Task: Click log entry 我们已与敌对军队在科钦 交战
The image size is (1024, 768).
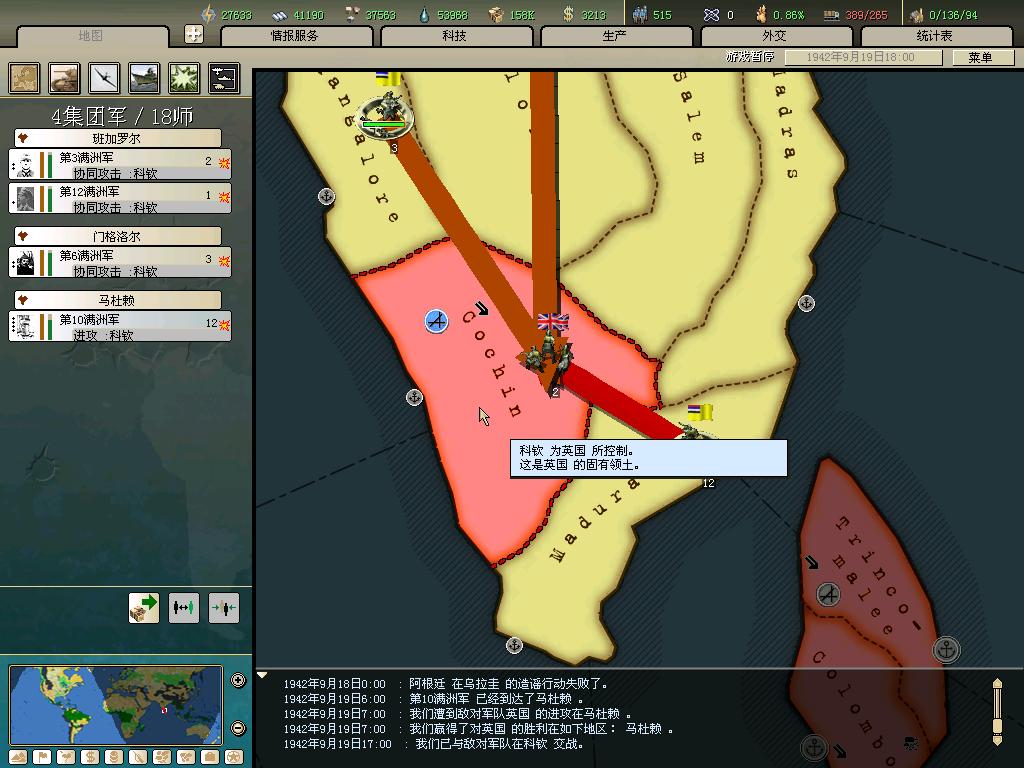Action: [x=434, y=744]
